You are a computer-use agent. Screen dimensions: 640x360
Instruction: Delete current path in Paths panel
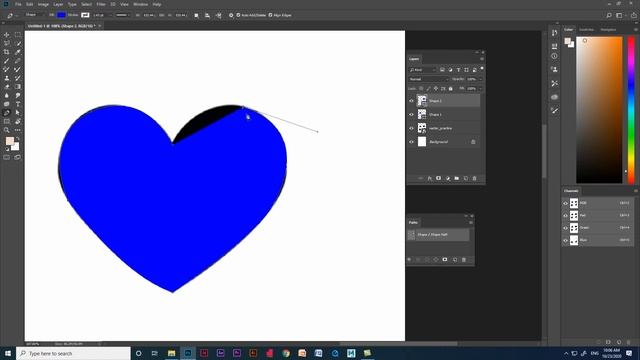tap(464, 260)
